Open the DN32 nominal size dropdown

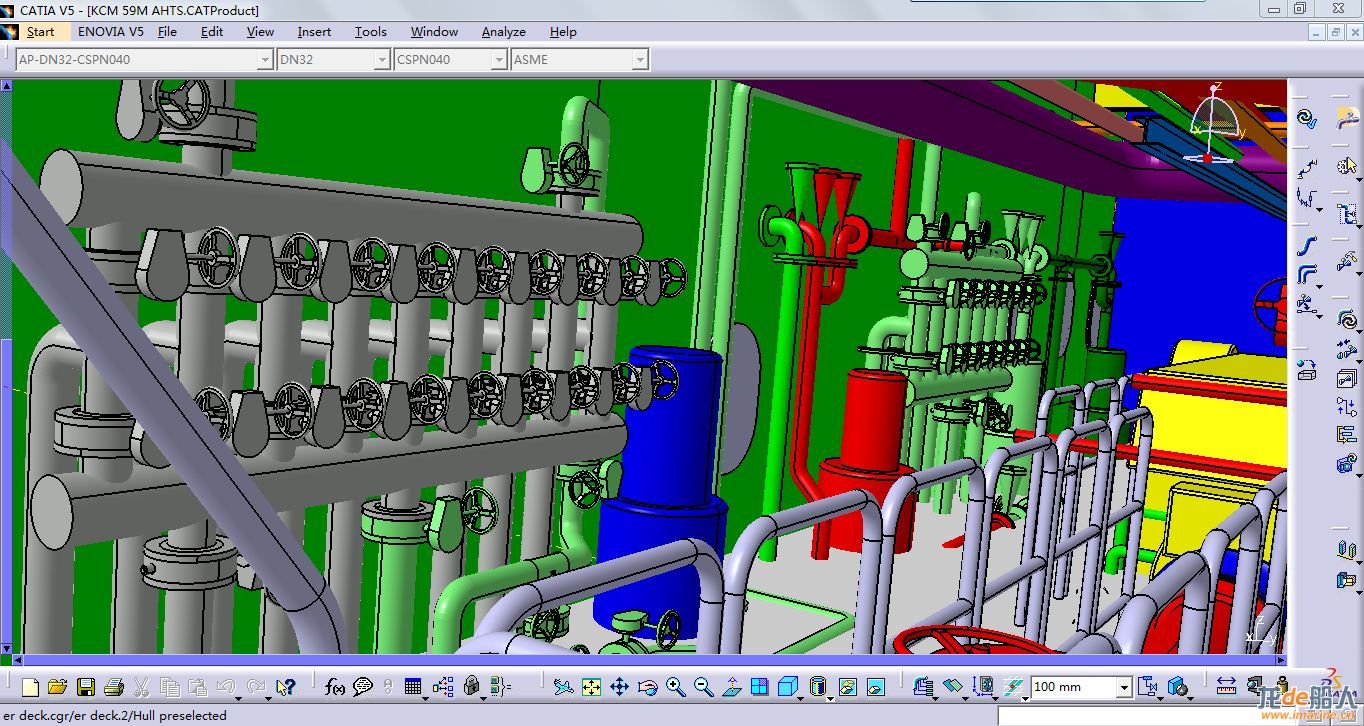(x=381, y=60)
